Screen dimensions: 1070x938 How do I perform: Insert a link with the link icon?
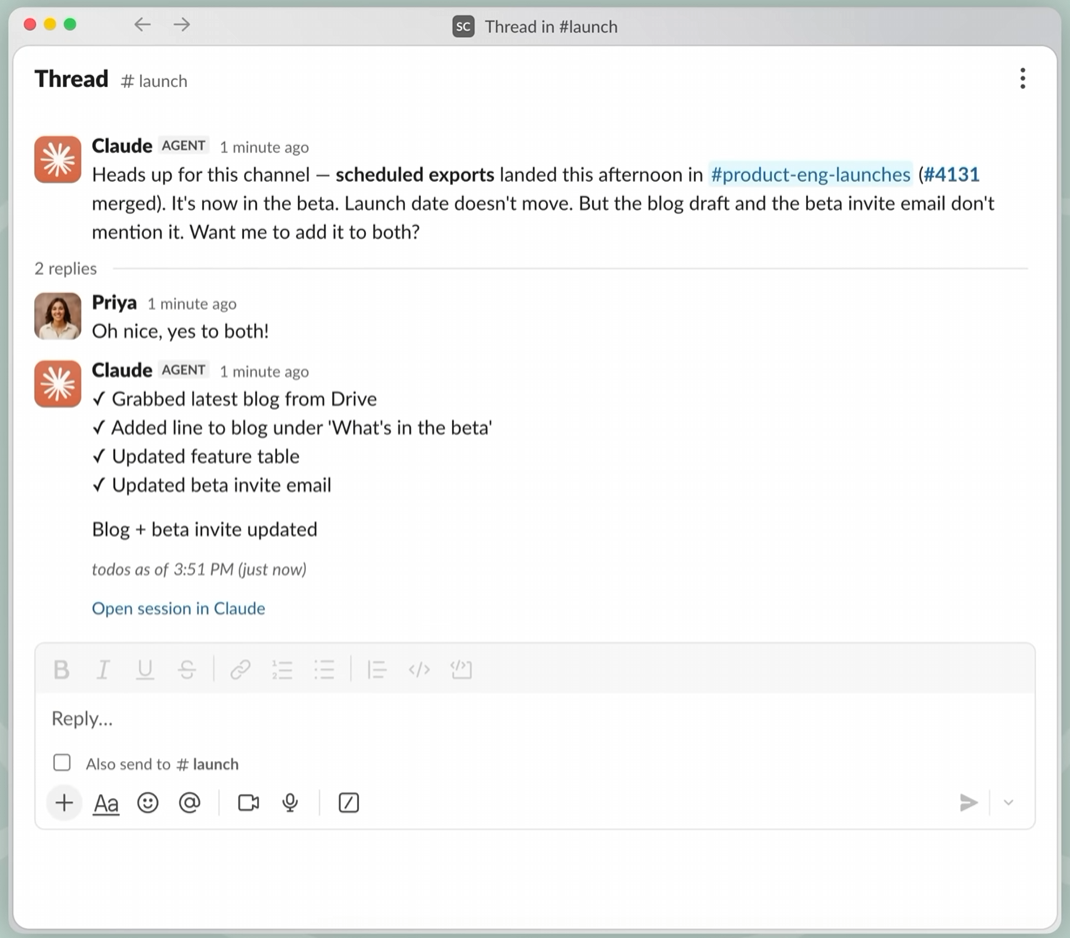point(240,670)
